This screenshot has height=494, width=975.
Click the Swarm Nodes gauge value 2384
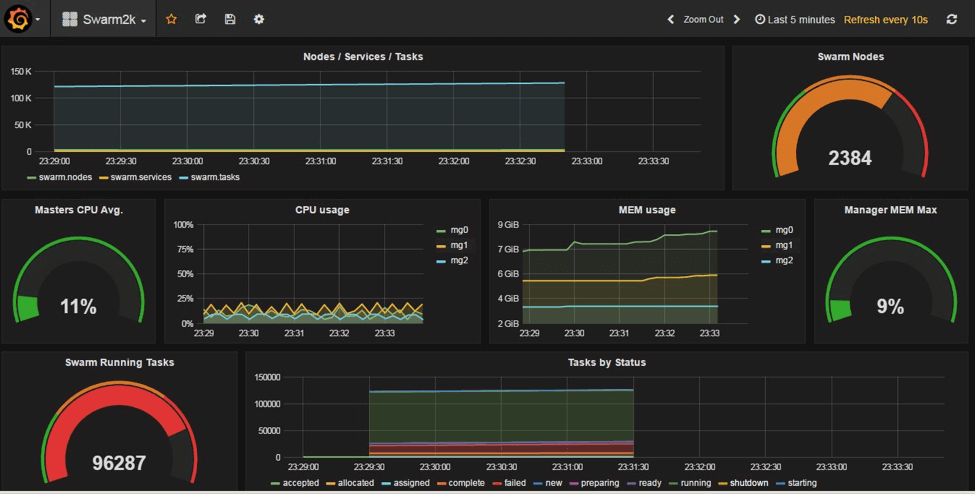click(x=850, y=158)
